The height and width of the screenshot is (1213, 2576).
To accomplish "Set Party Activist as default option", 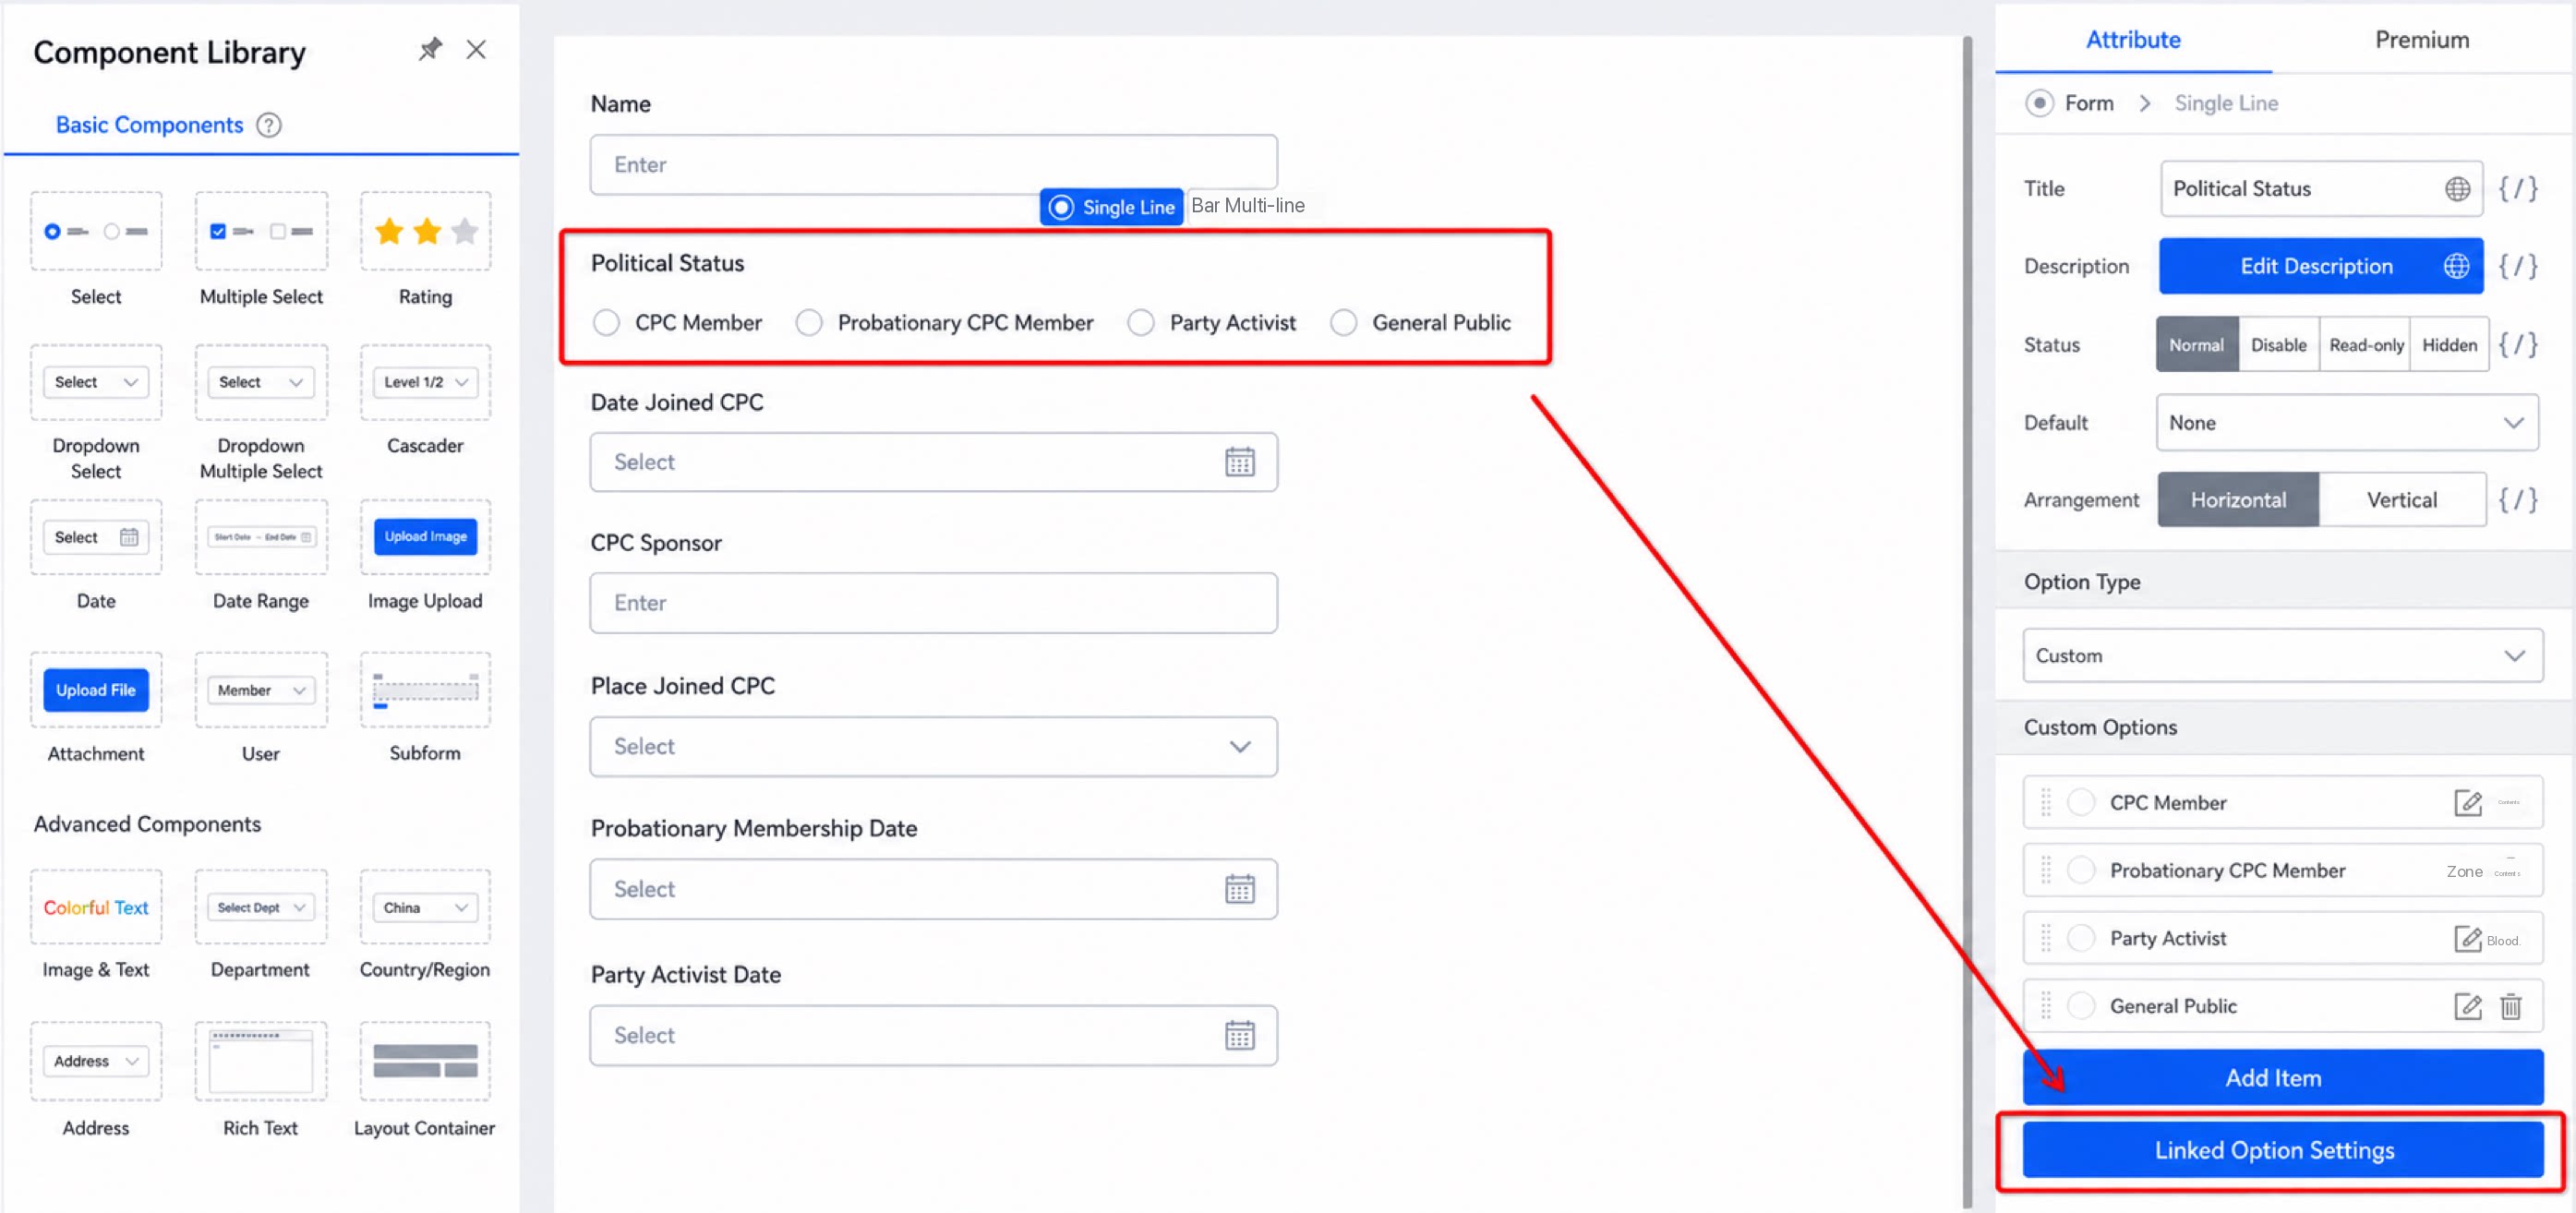I will [2081, 938].
